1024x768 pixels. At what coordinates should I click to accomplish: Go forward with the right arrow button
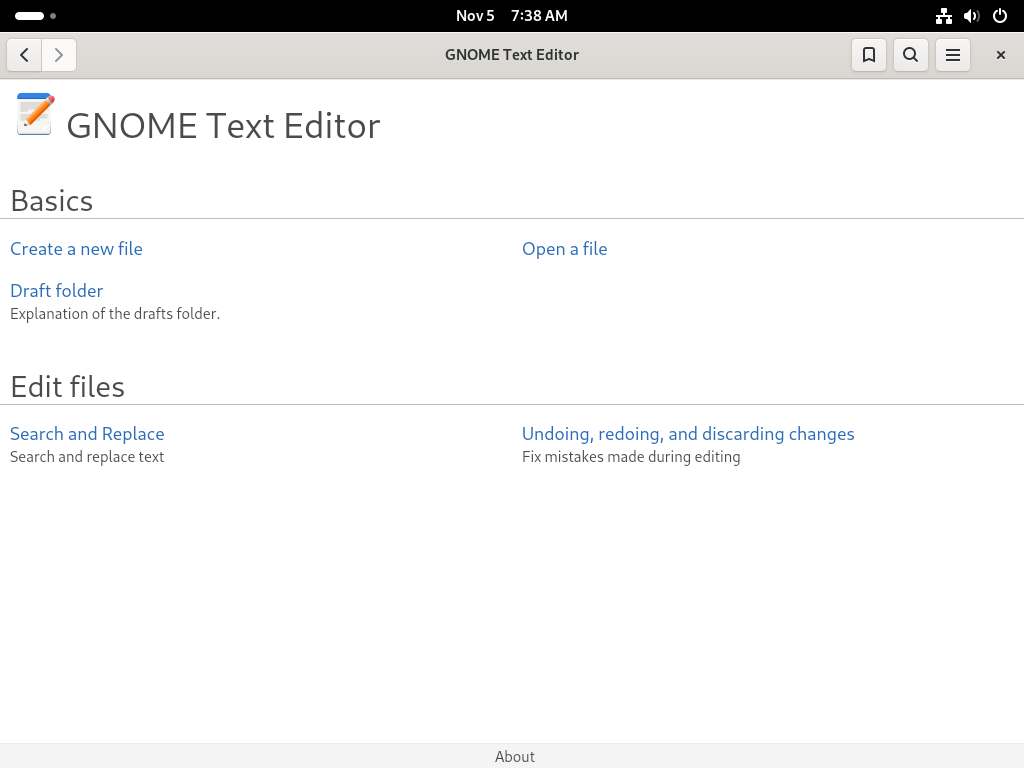point(59,55)
